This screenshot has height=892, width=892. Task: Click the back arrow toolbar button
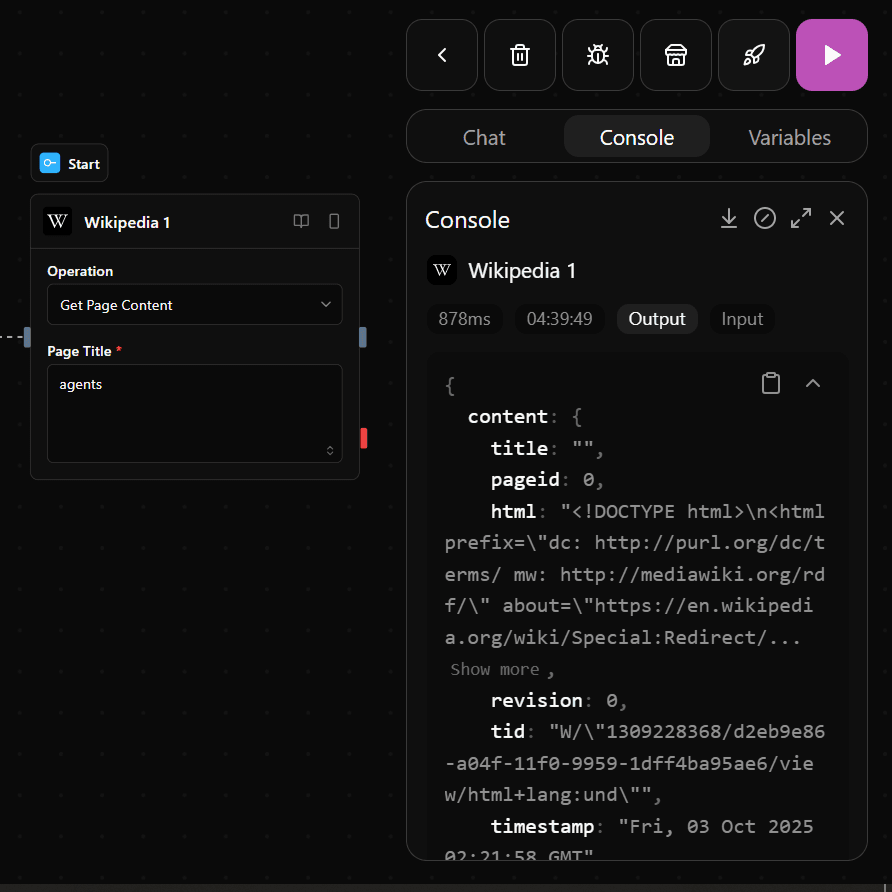pyautogui.click(x=442, y=55)
